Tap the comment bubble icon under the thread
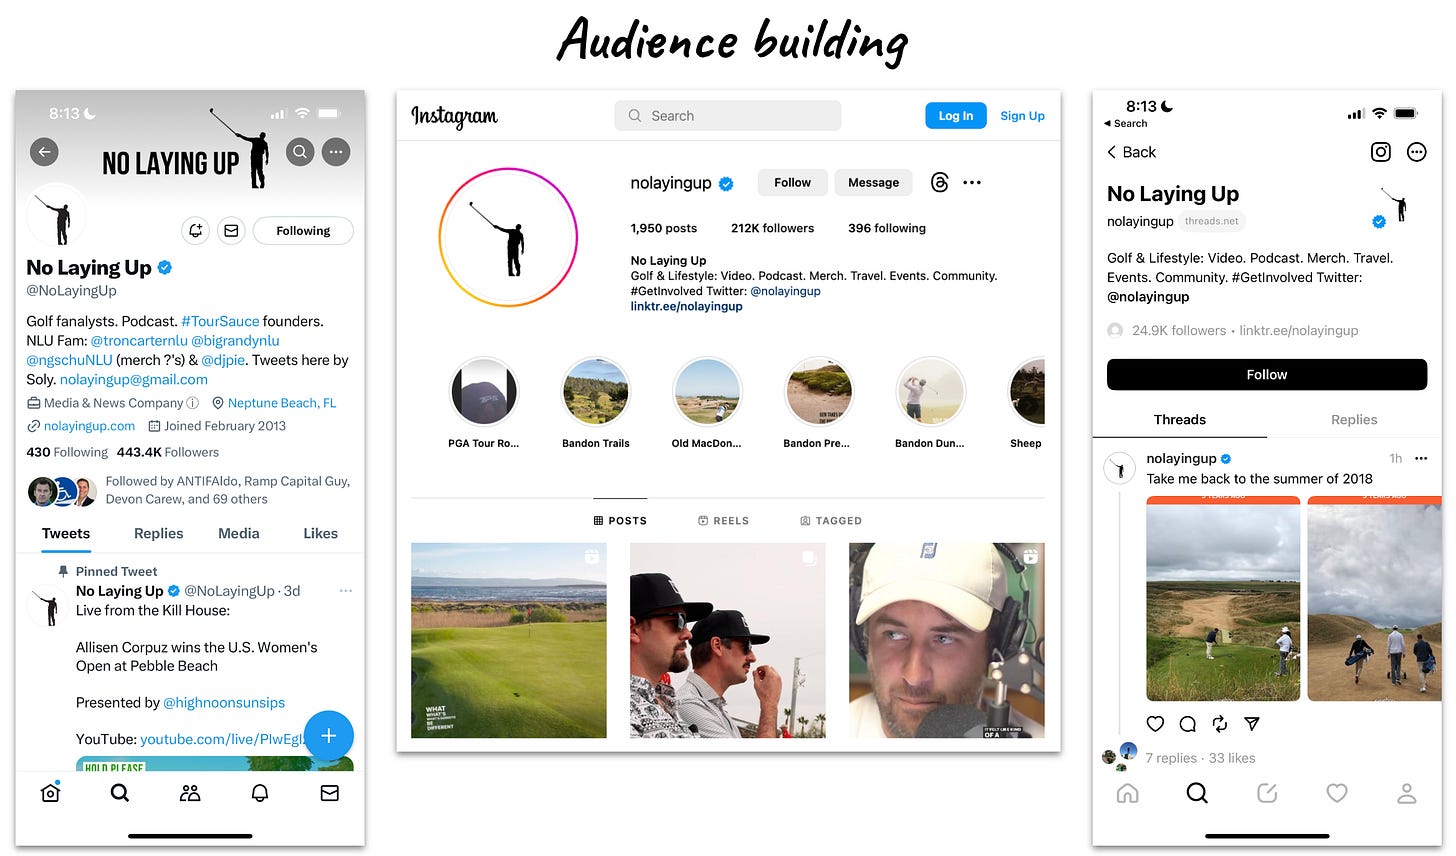The height and width of the screenshot is (856, 1456). (x=1188, y=724)
